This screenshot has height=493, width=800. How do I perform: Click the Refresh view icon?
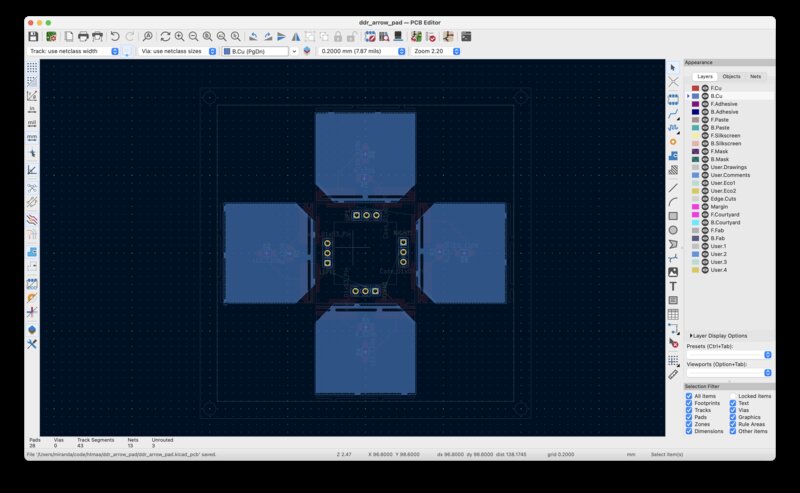click(165, 36)
